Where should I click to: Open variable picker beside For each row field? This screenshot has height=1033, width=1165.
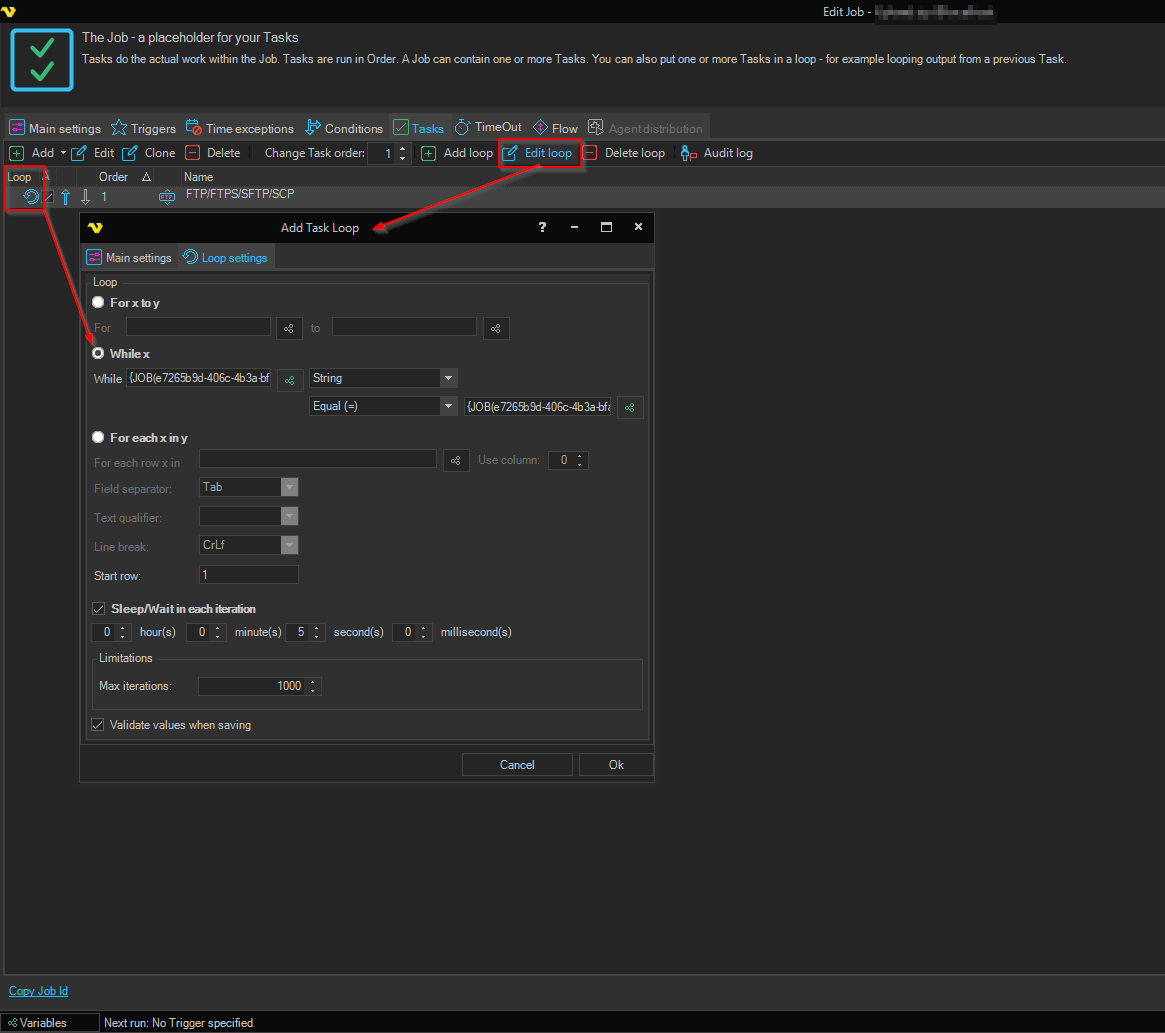coord(456,460)
